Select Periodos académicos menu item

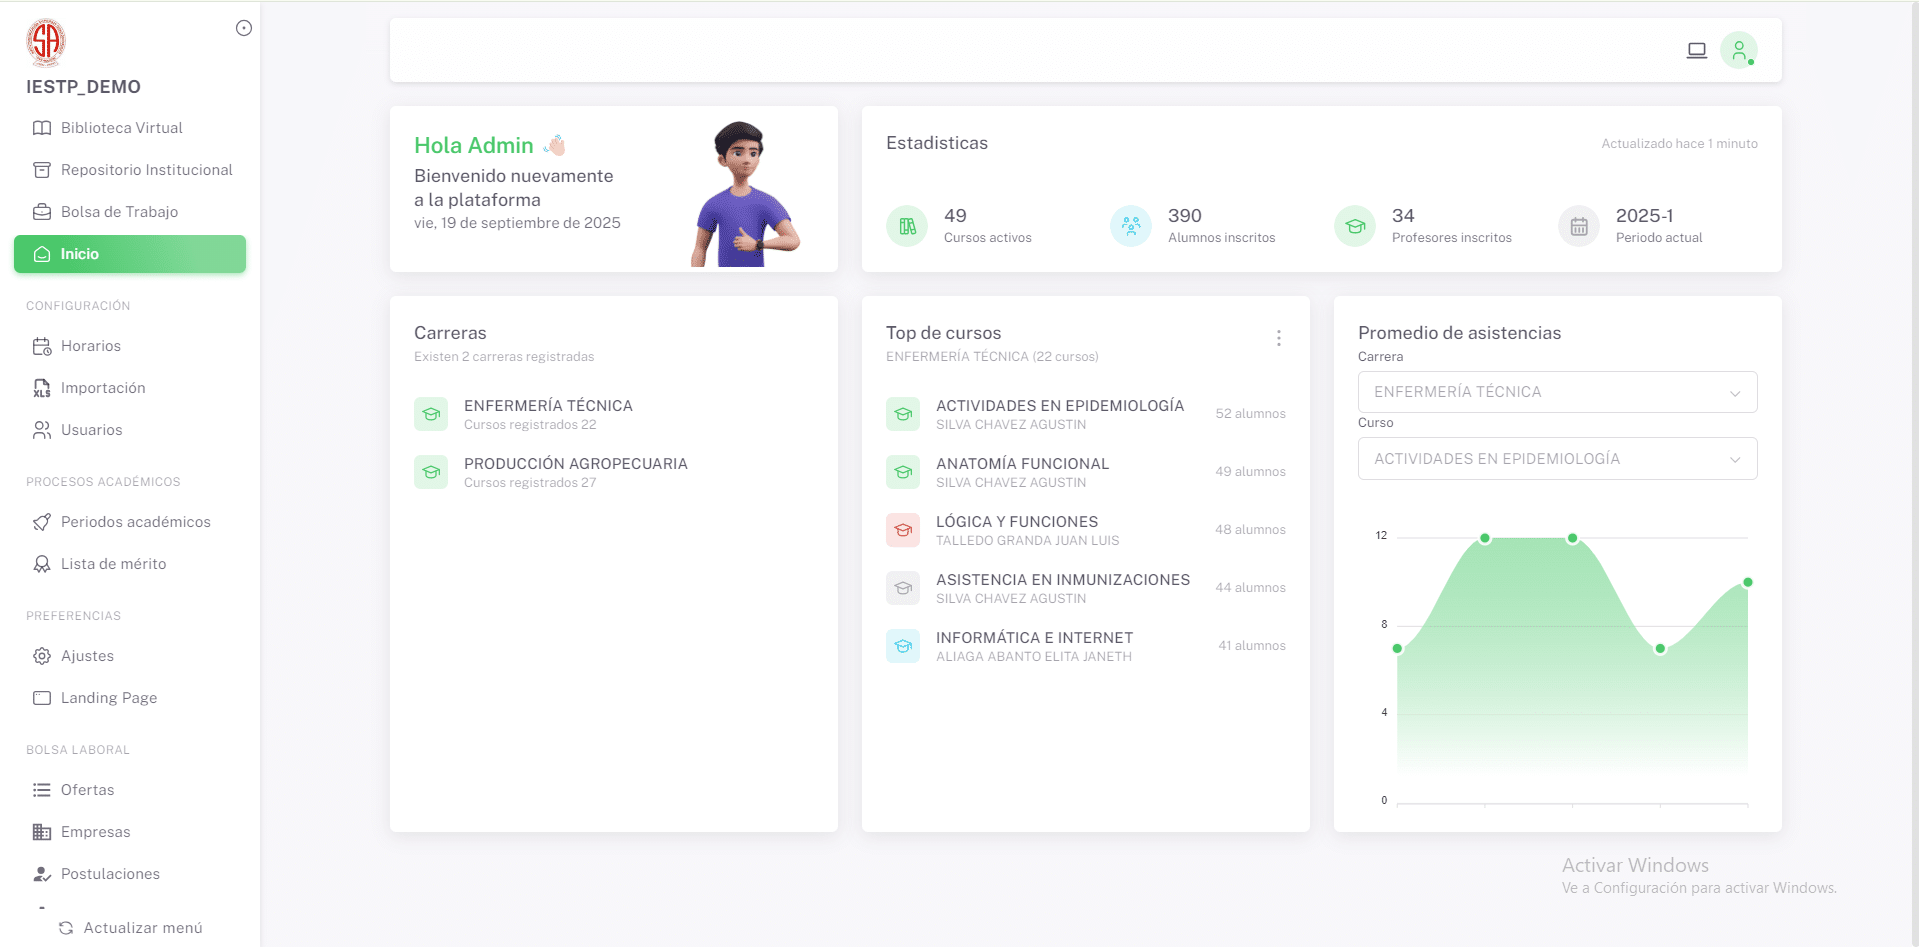pyautogui.click(x=135, y=522)
